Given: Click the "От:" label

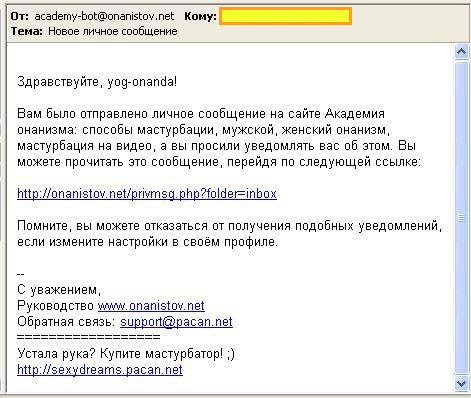Looking at the screenshot, I should tap(20, 16).
